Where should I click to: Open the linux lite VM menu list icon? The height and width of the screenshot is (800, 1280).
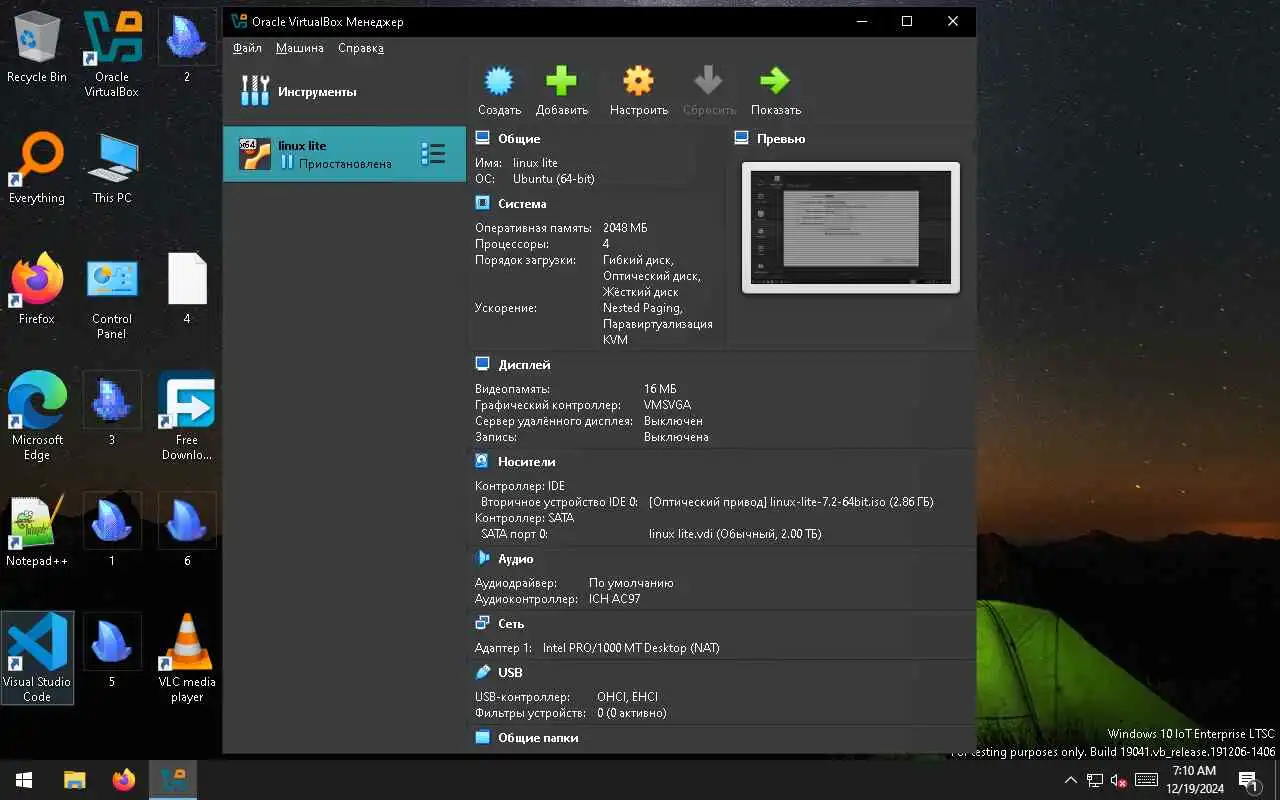[433, 153]
